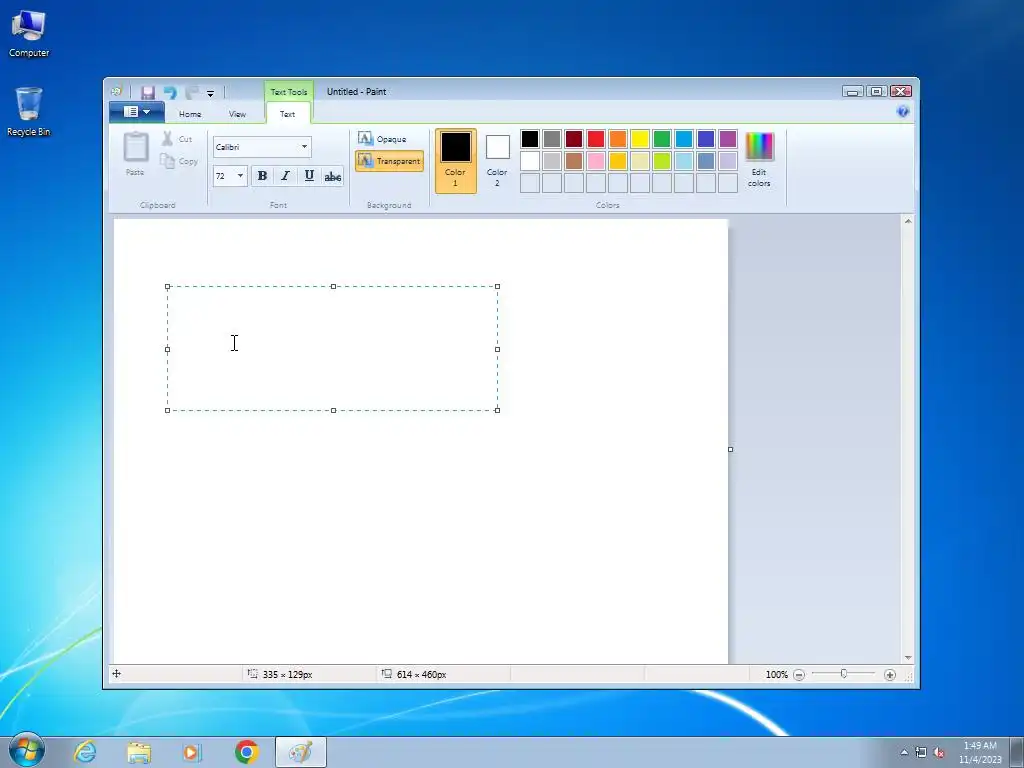Click inside the text box on canvas
Image resolution: width=1024 pixels, height=768 pixels.
pos(332,348)
